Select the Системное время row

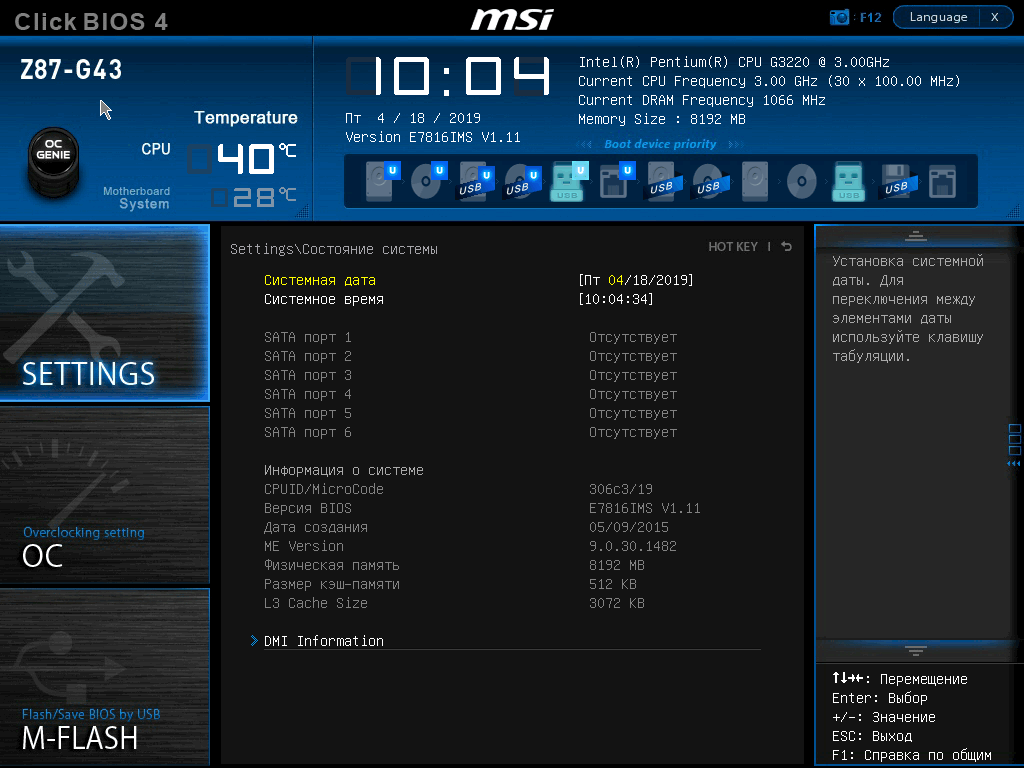pyautogui.click(x=458, y=299)
